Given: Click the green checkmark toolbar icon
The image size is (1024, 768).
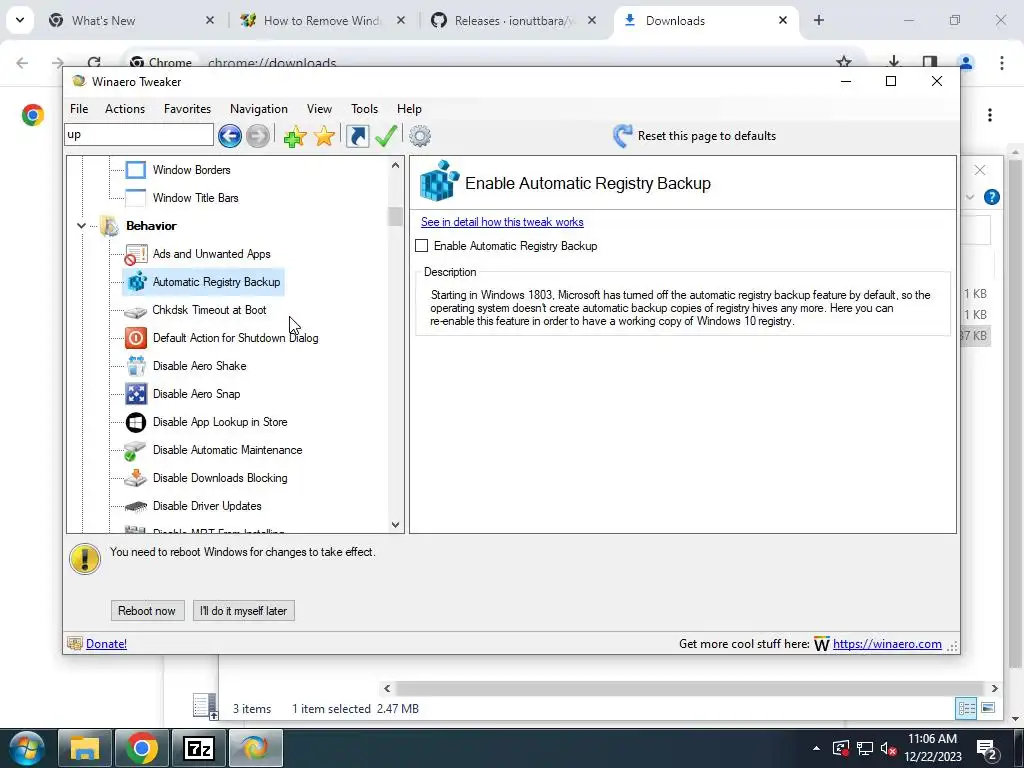Looking at the screenshot, I should pos(386,136).
